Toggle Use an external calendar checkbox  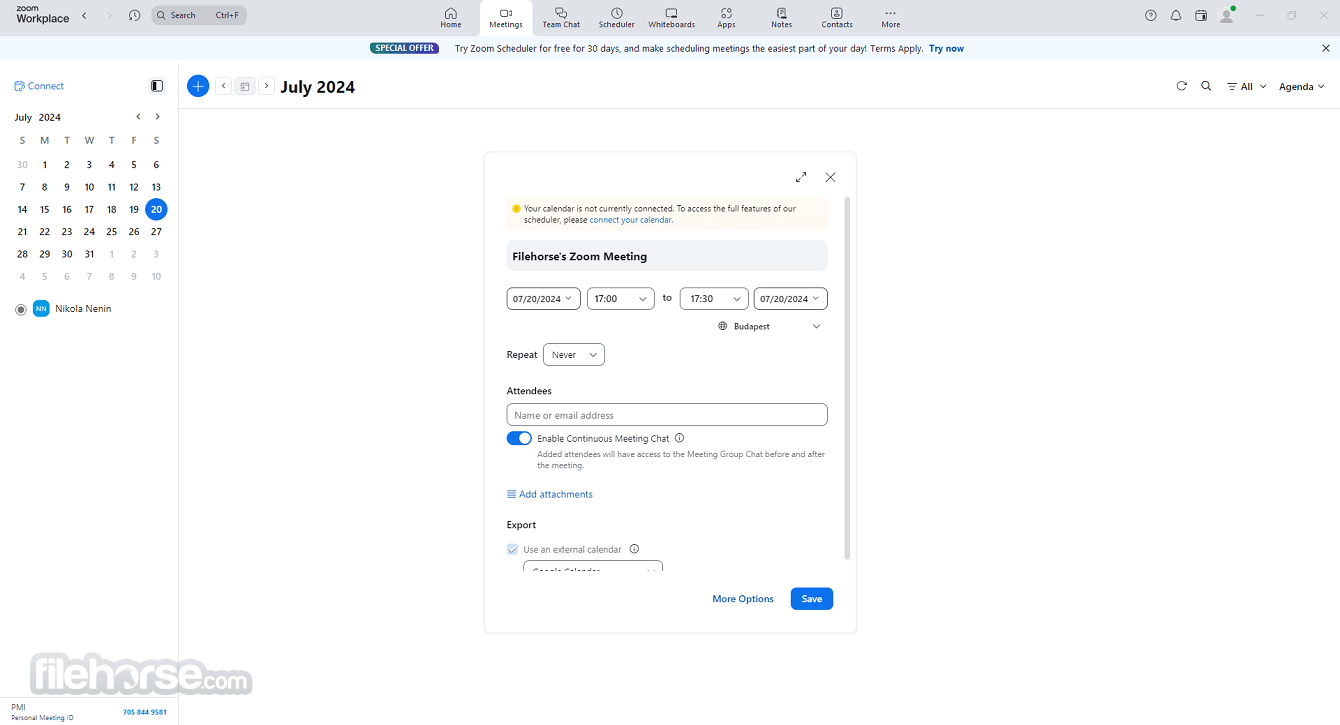[x=513, y=549]
